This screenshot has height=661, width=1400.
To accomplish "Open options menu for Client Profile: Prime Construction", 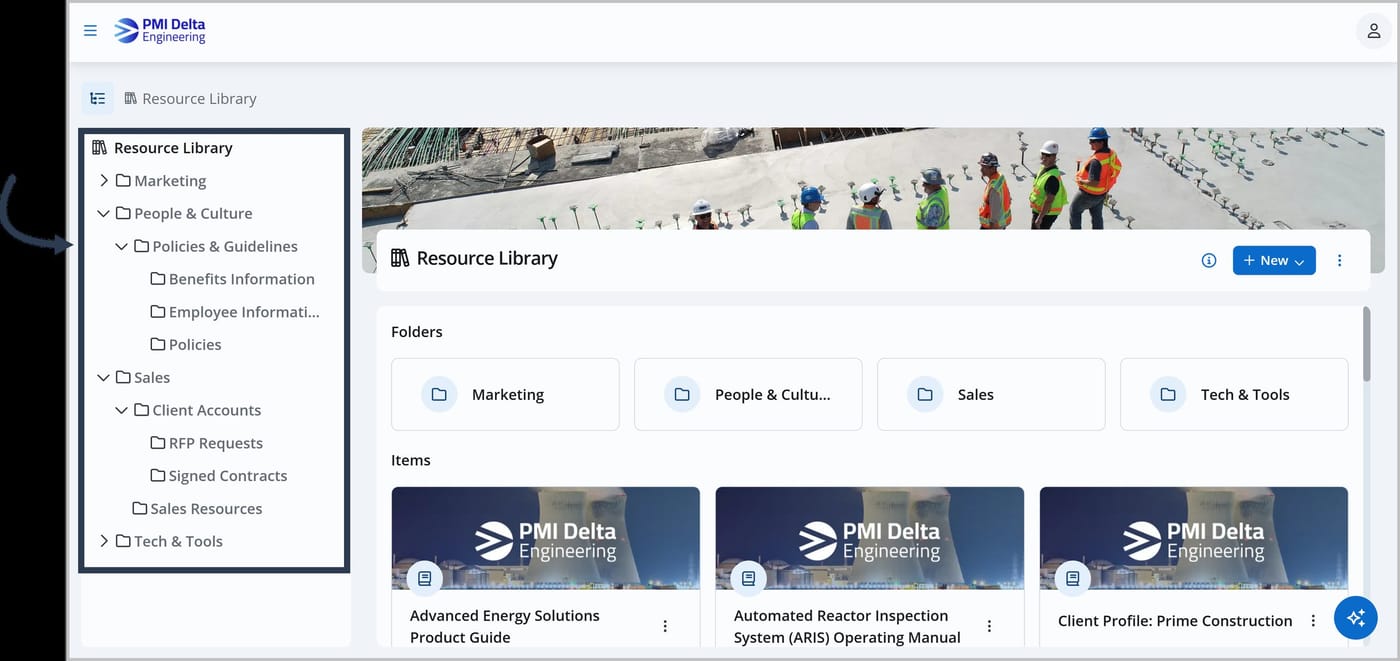I will [x=1313, y=621].
